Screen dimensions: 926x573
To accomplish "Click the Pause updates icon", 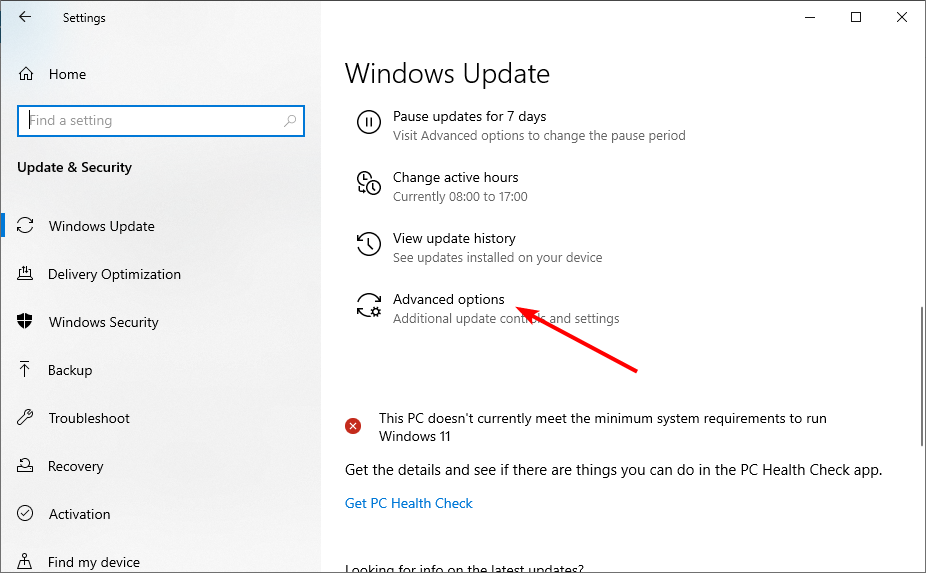I will pos(368,123).
